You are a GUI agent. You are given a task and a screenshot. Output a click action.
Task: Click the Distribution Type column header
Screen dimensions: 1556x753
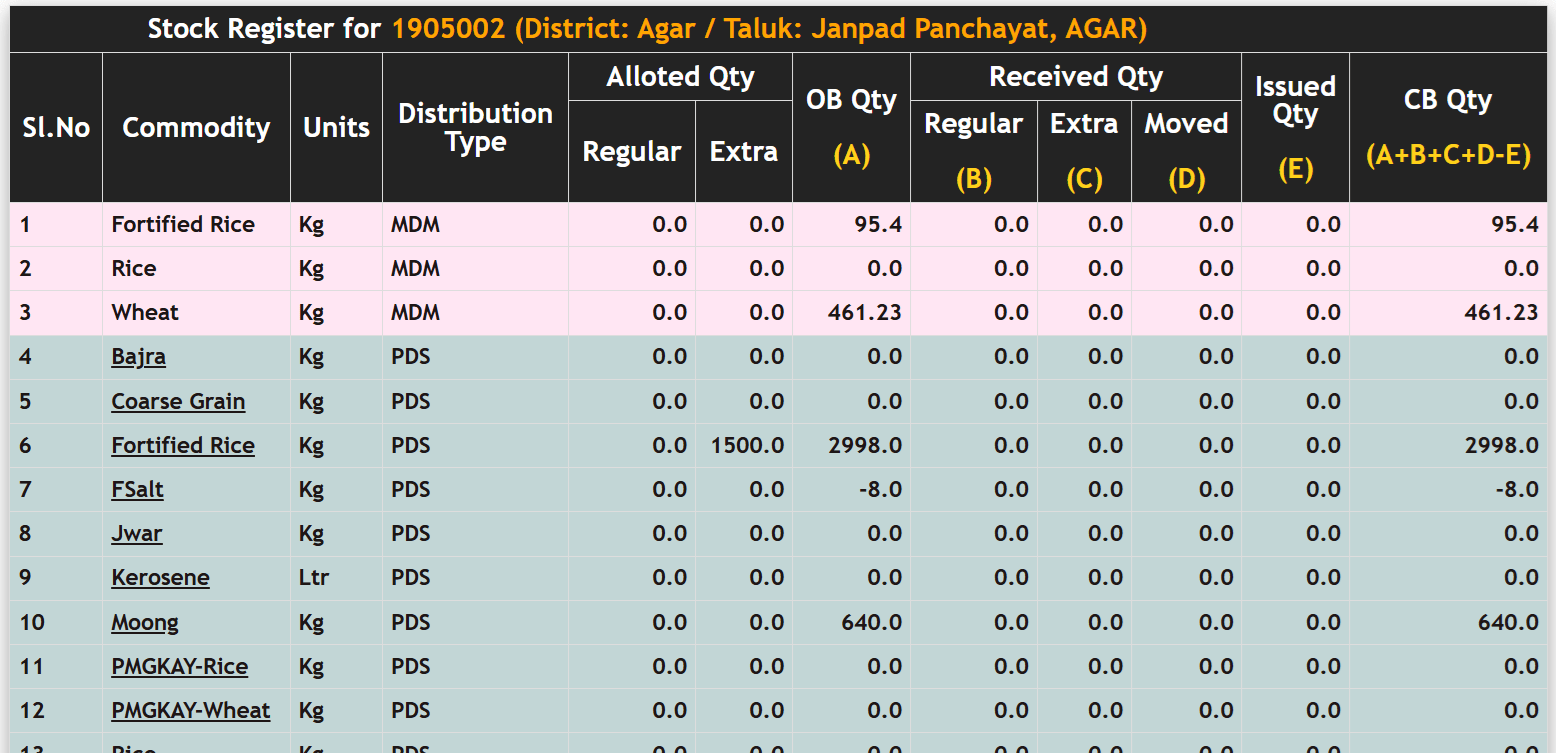[475, 128]
